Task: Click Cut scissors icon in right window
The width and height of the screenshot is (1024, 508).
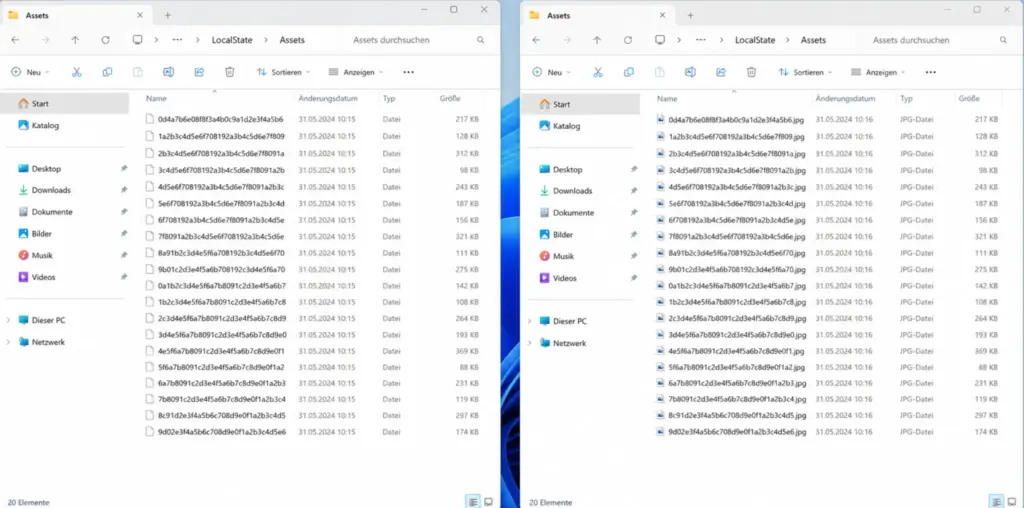Action: pyautogui.click(x=598, y=72)
